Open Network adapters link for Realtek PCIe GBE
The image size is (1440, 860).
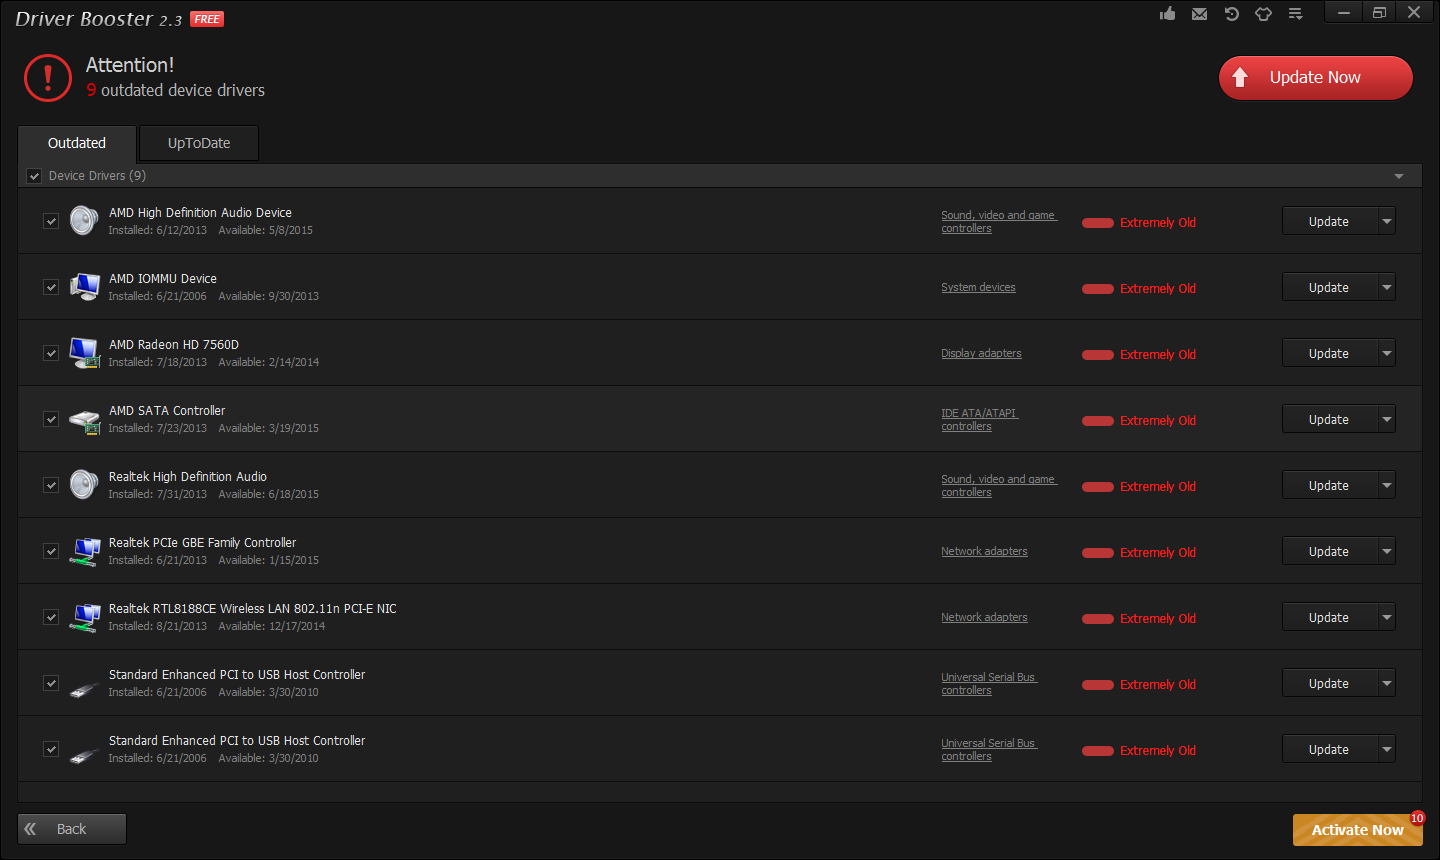click(984, 551)
